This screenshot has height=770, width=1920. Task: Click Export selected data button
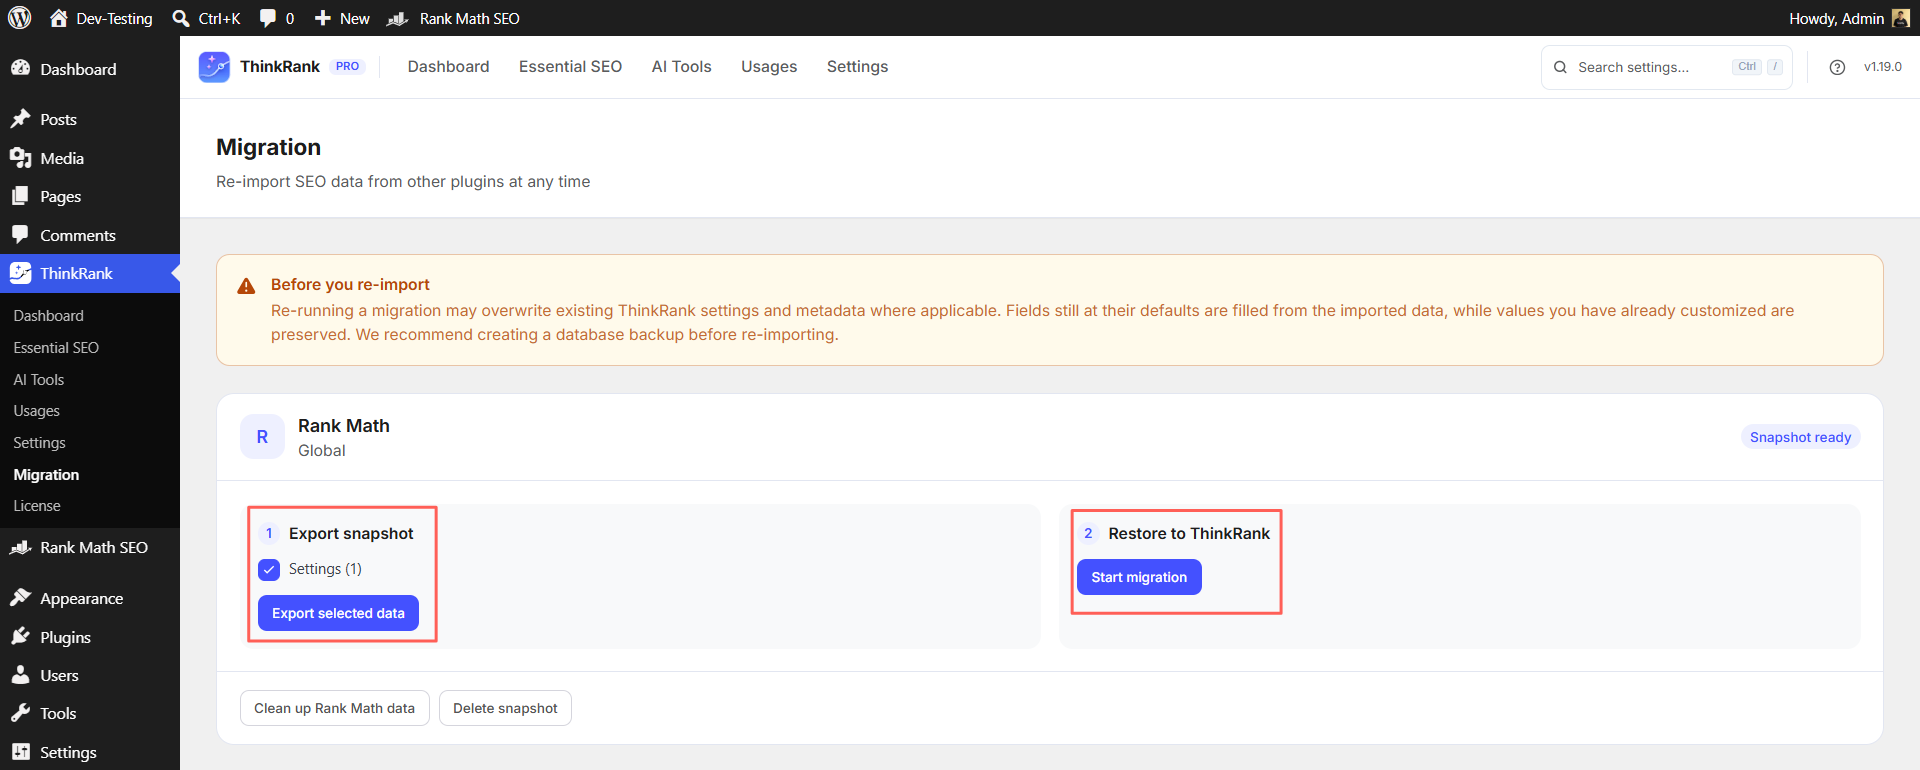click(338, 613)
